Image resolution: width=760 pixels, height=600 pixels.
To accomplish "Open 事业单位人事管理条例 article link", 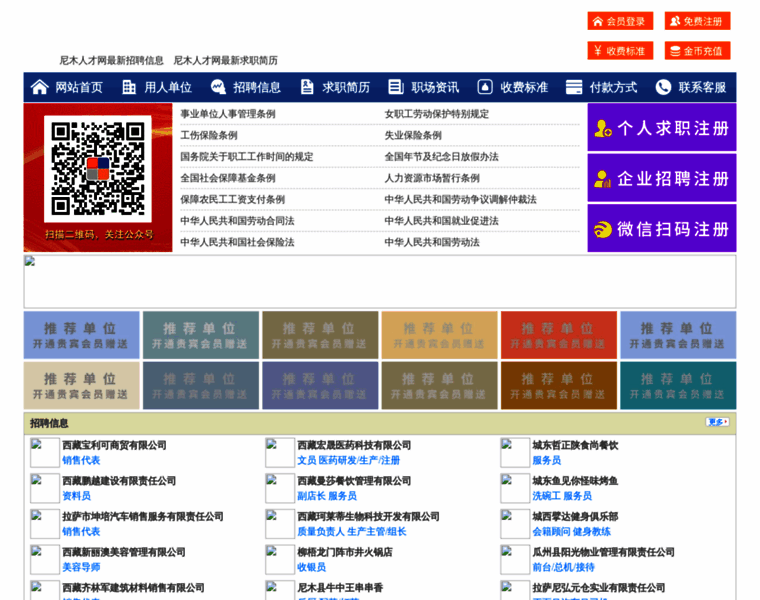I will [x=227, y=114].
